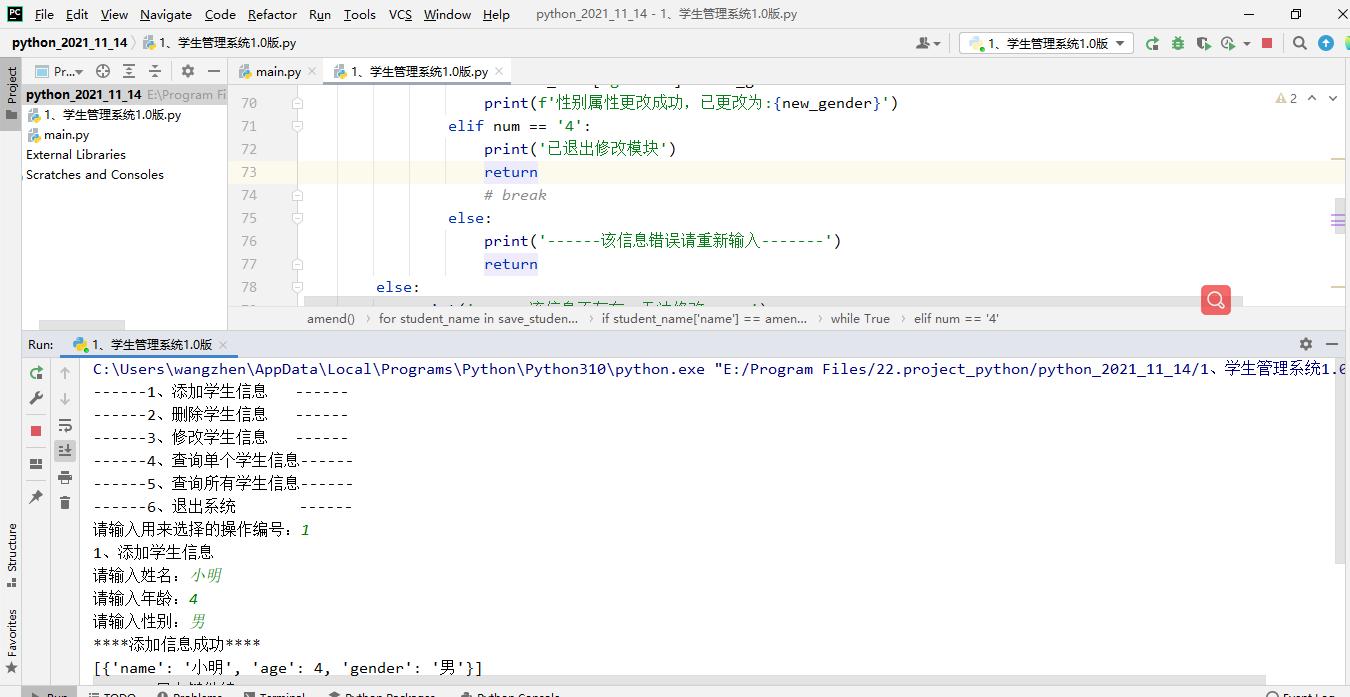This screenshot has height=697, width=1350.
Task: Select External Libraries node
Action: 76,154
